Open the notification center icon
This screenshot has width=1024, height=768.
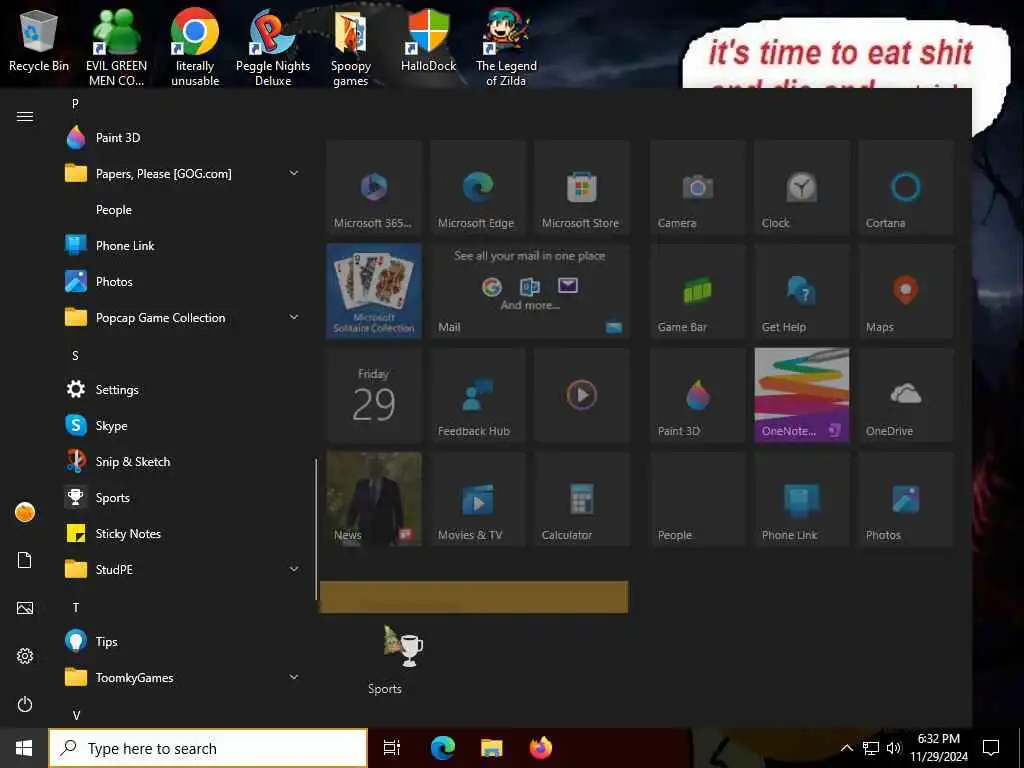[991, 748]
